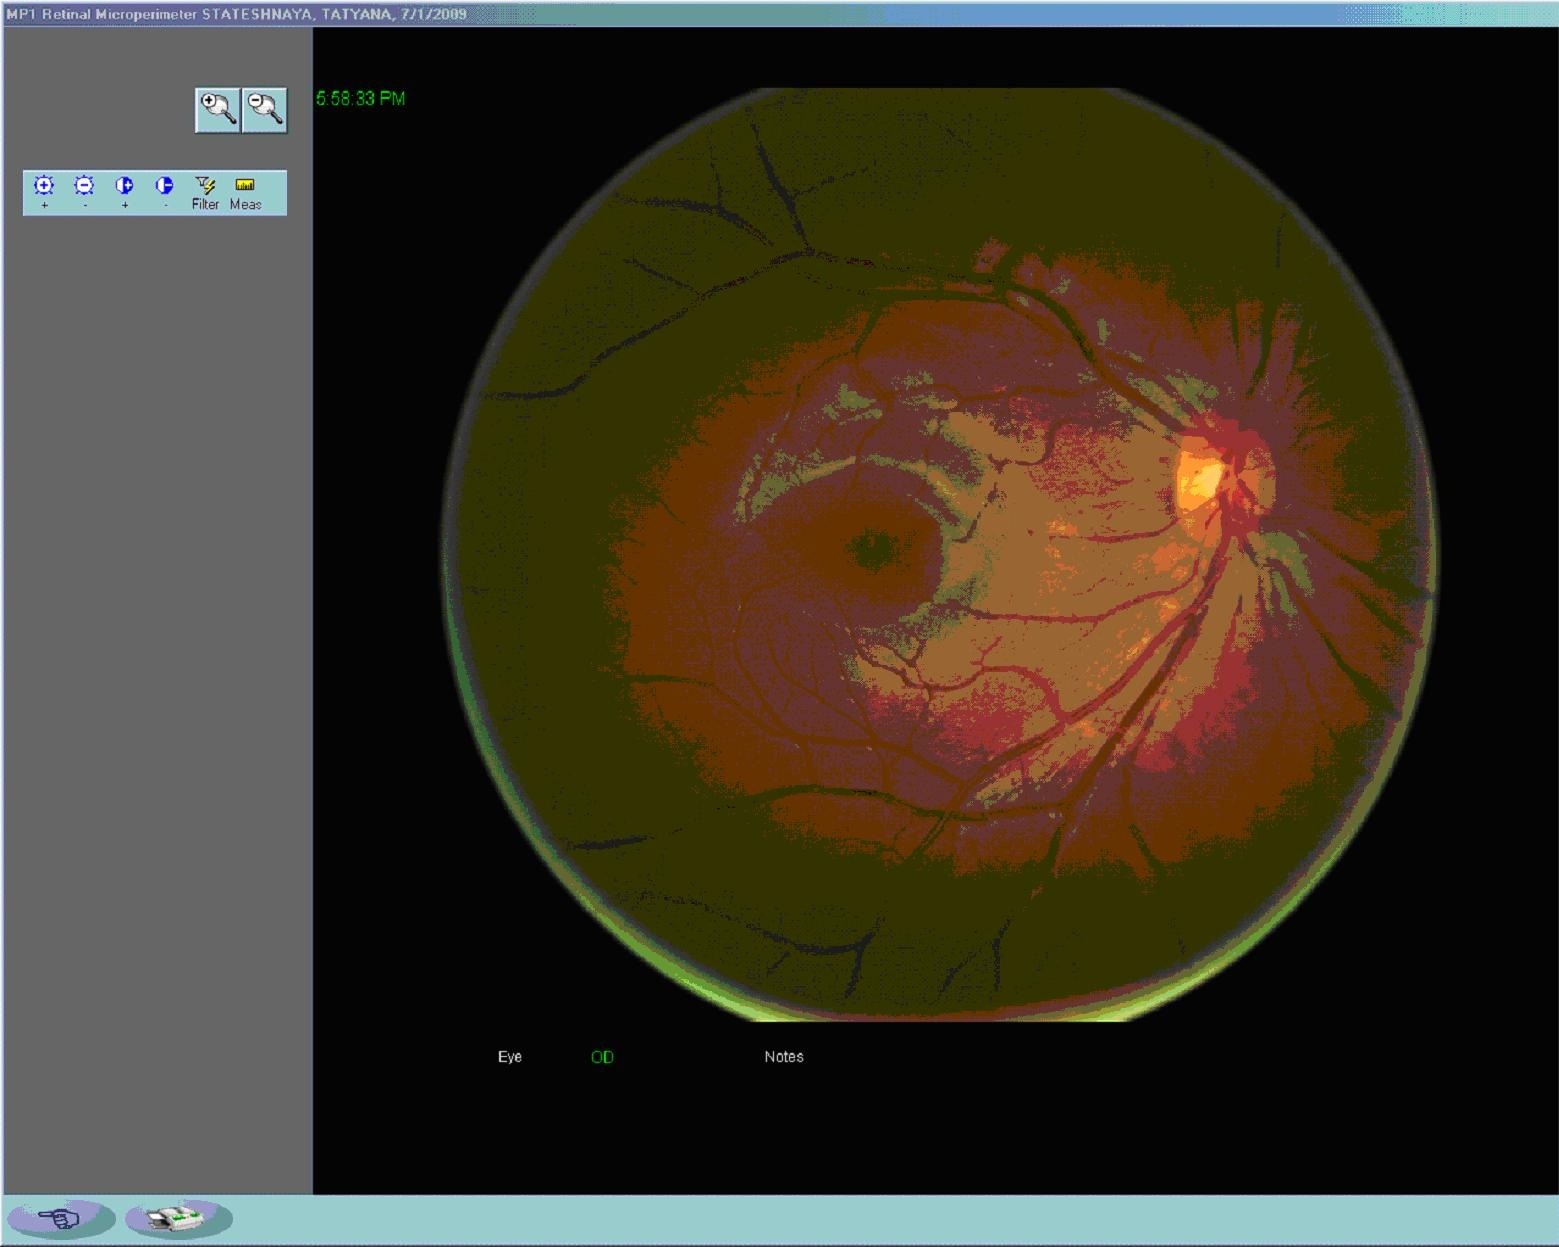The height and width of the screenshot is (1247, 1559).
Task: Decrease image brightness with sun minus icon
Action: (x=84, y=186)
